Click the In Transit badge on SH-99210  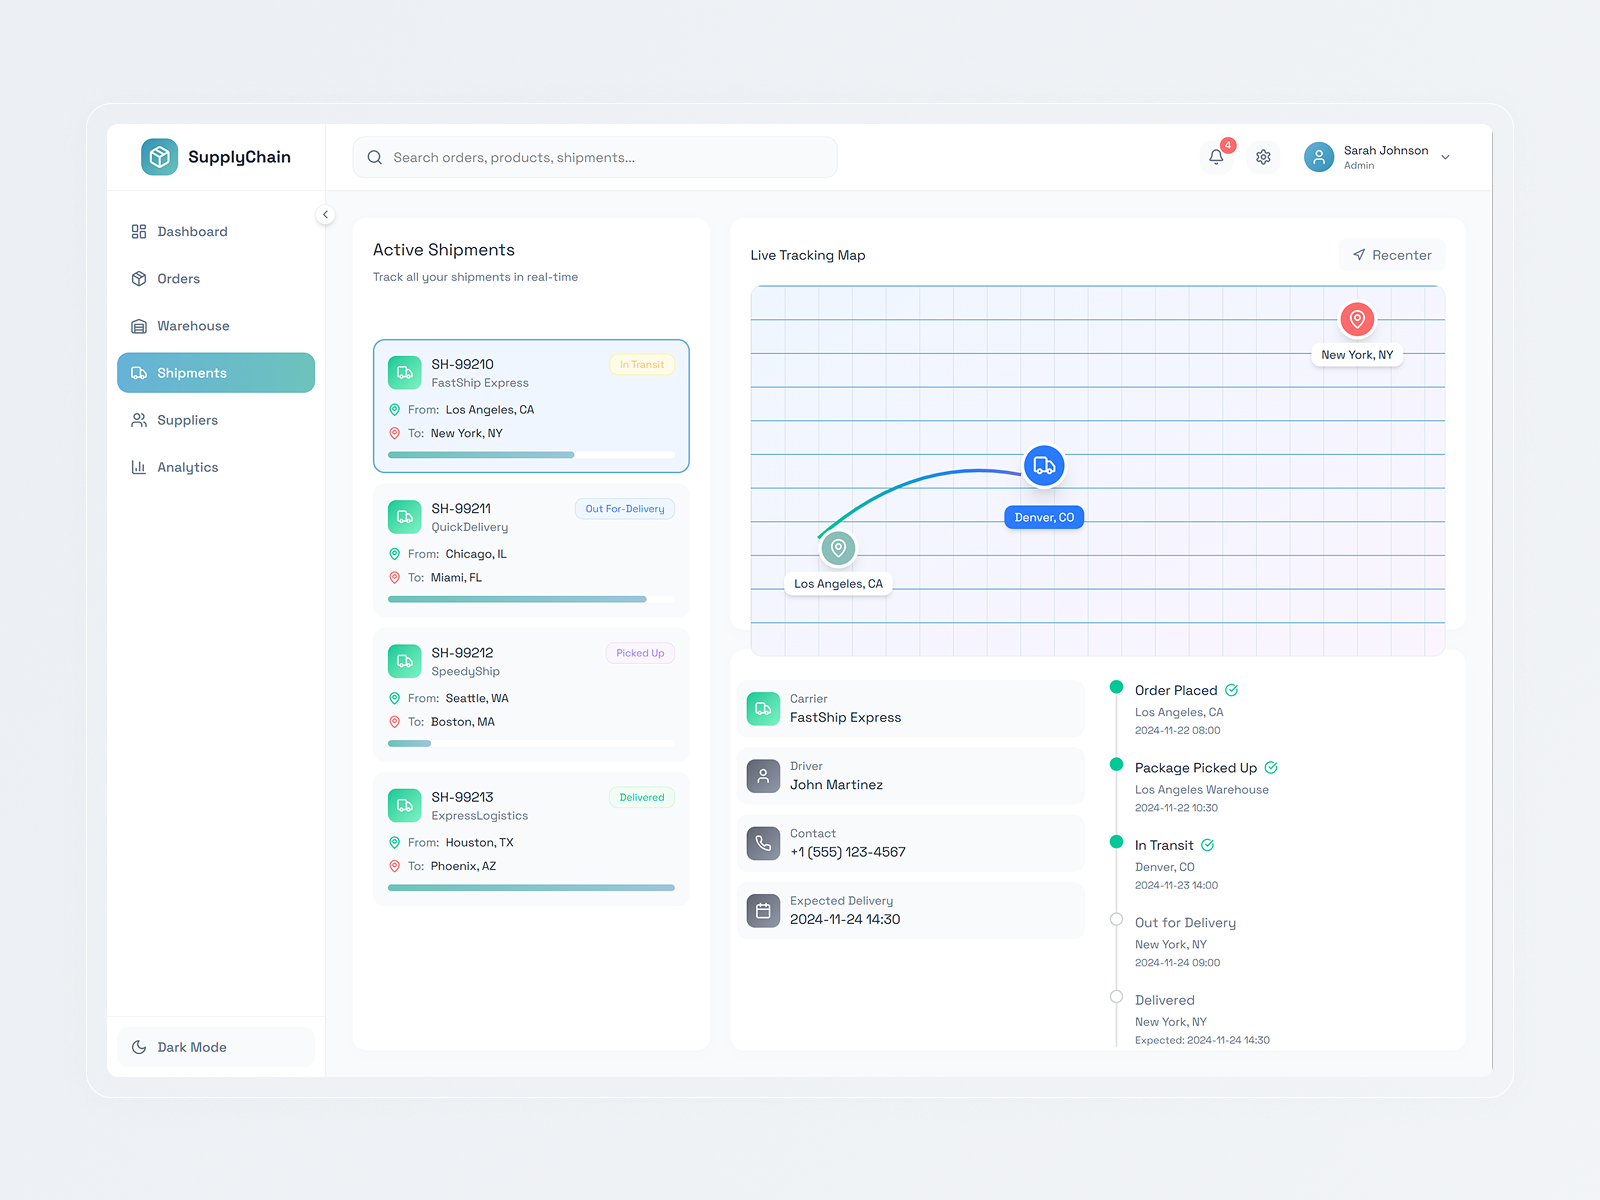tap(642, 364)
